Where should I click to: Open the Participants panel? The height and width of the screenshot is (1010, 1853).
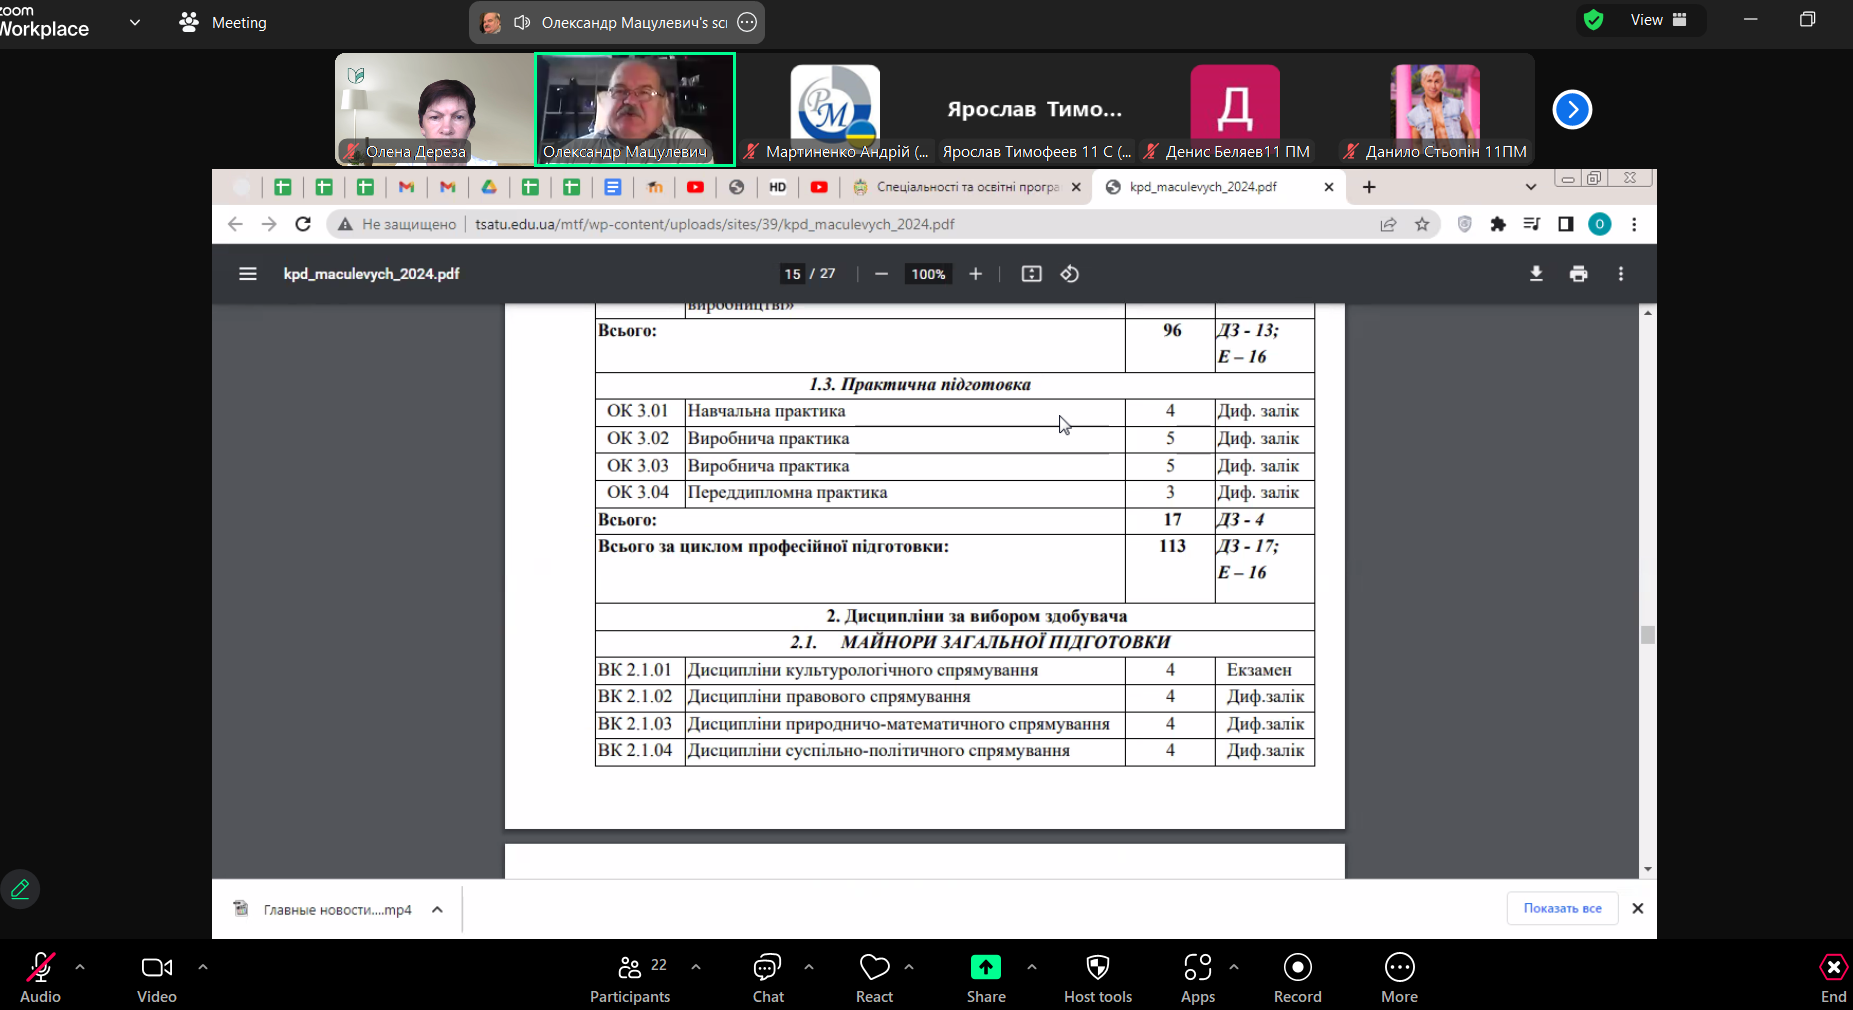click(x=630, y=977)
